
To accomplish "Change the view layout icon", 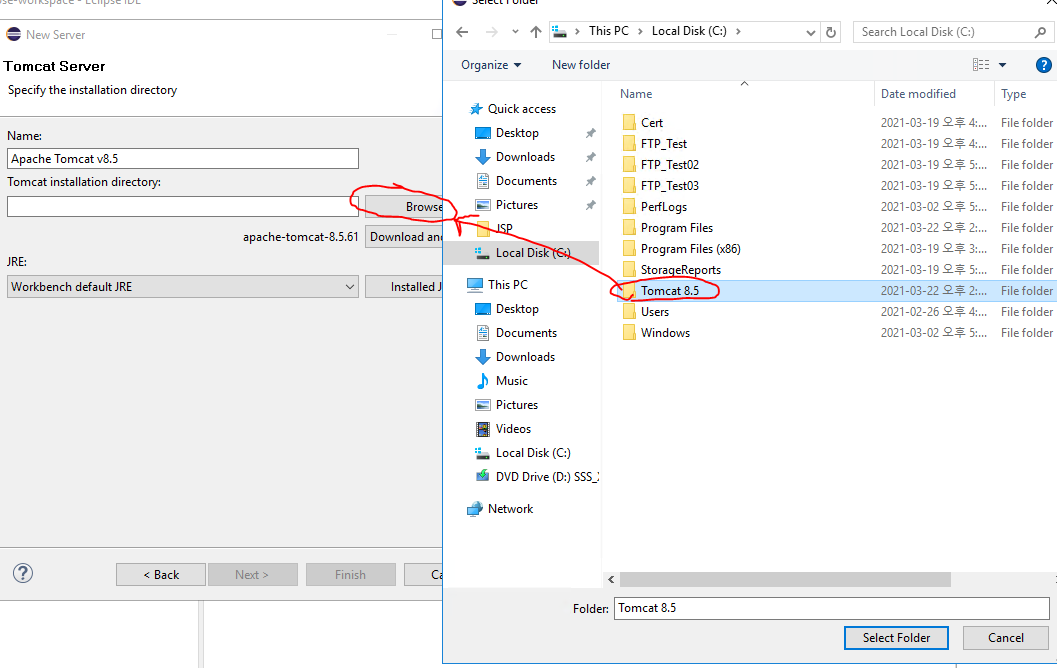I will (x=981, y=65).
